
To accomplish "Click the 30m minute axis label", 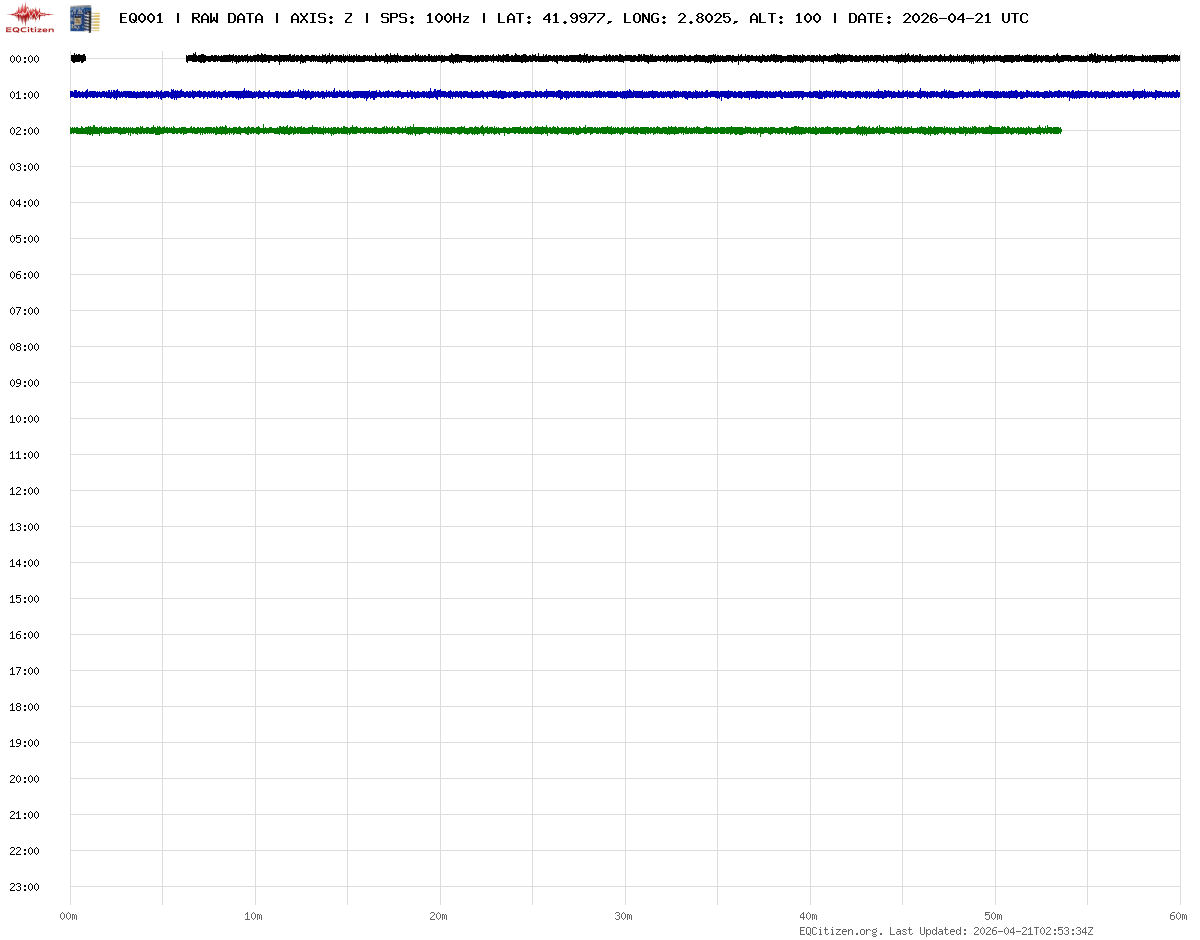I will coord(624,916).
